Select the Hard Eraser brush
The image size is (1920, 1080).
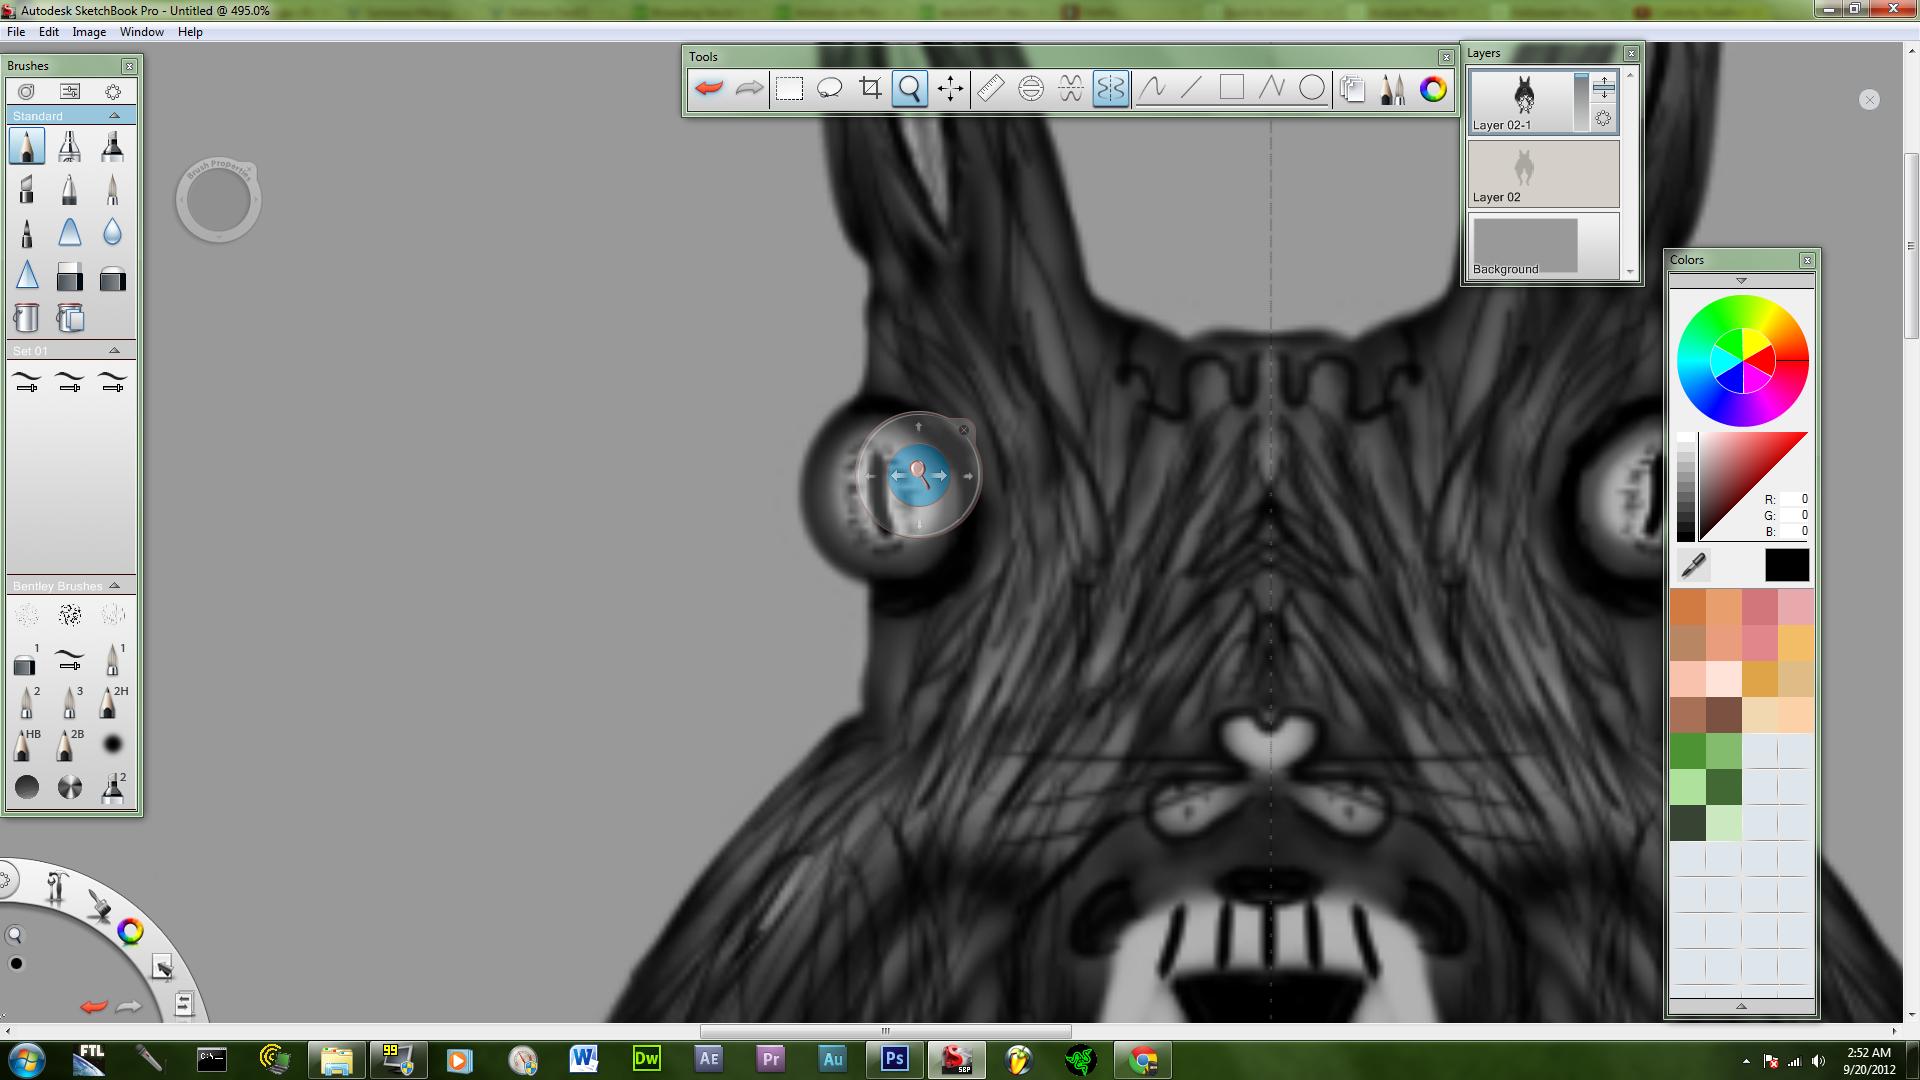pos(70,276)
